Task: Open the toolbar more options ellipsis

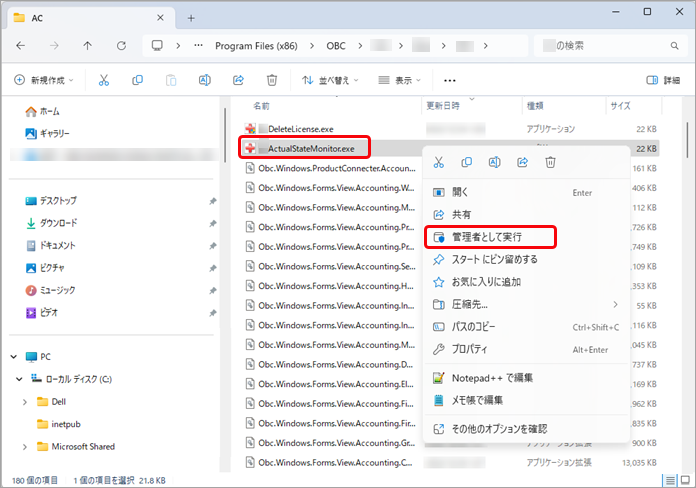Action: click(449, 80)
